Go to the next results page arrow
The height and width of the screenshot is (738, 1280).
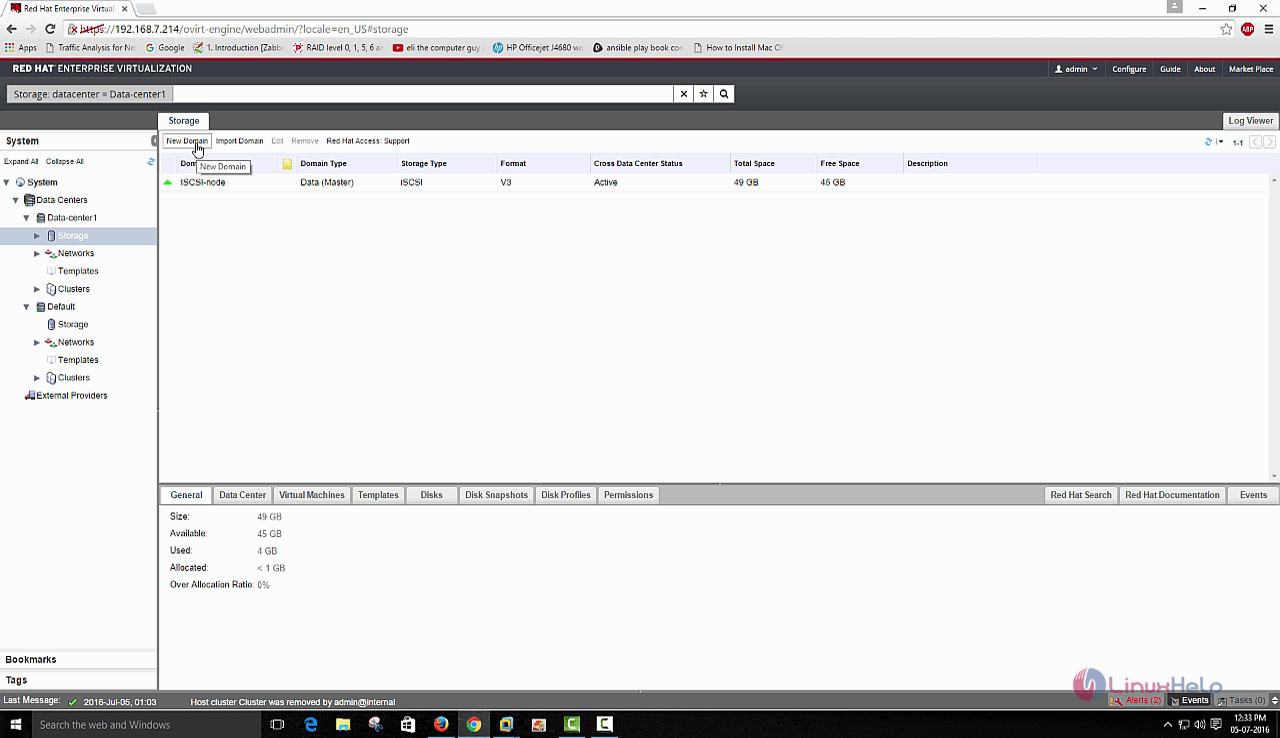click(1270, 142)
